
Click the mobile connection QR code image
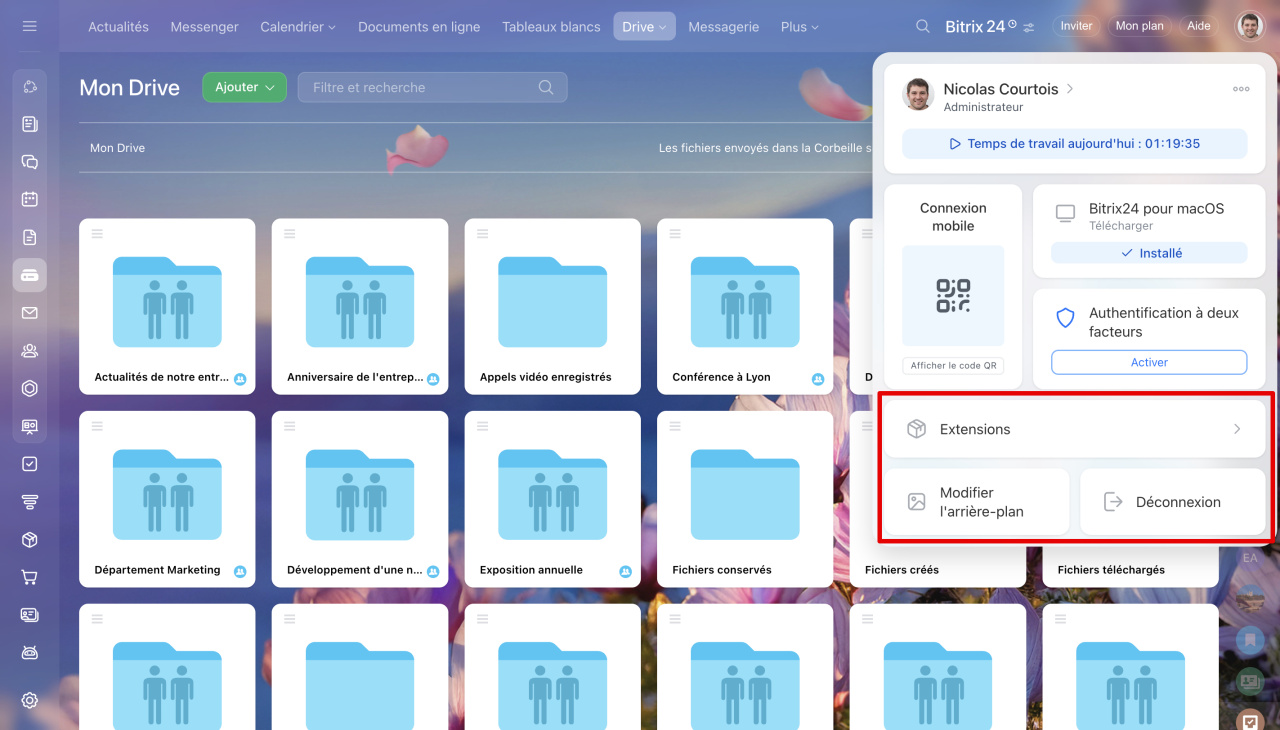953,296
